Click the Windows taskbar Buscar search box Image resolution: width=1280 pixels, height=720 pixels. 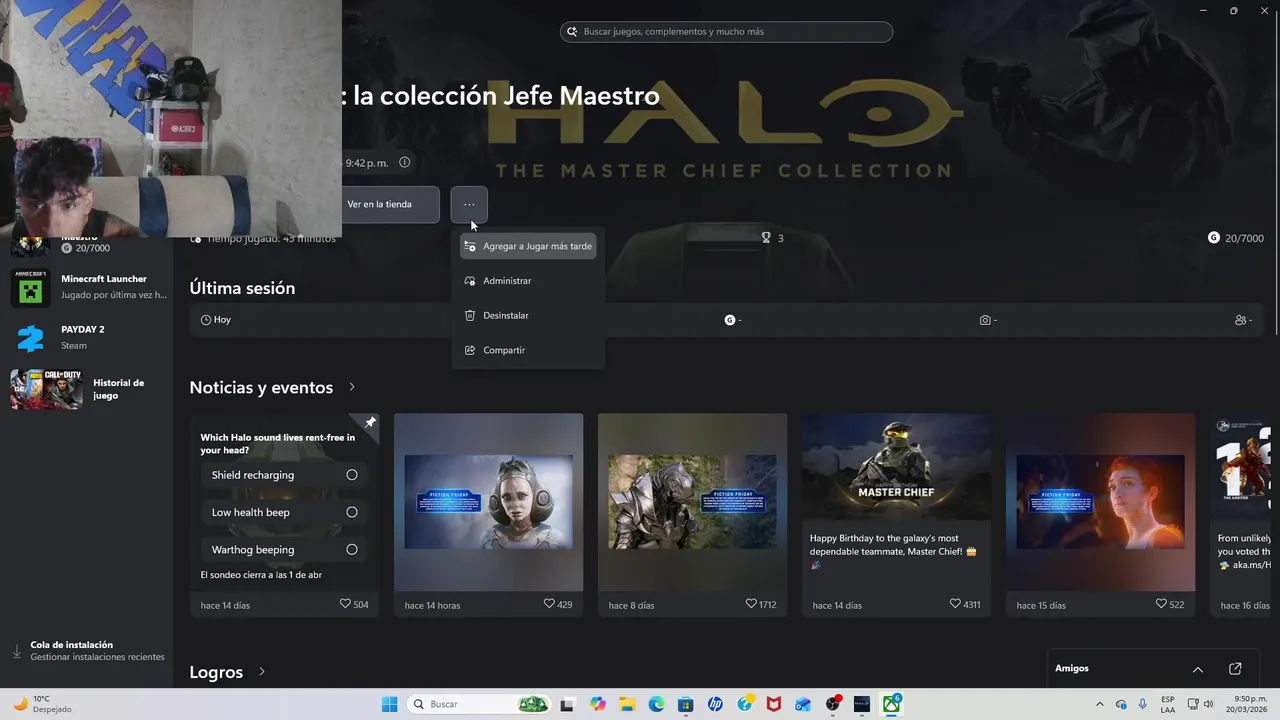pos(480,704)
